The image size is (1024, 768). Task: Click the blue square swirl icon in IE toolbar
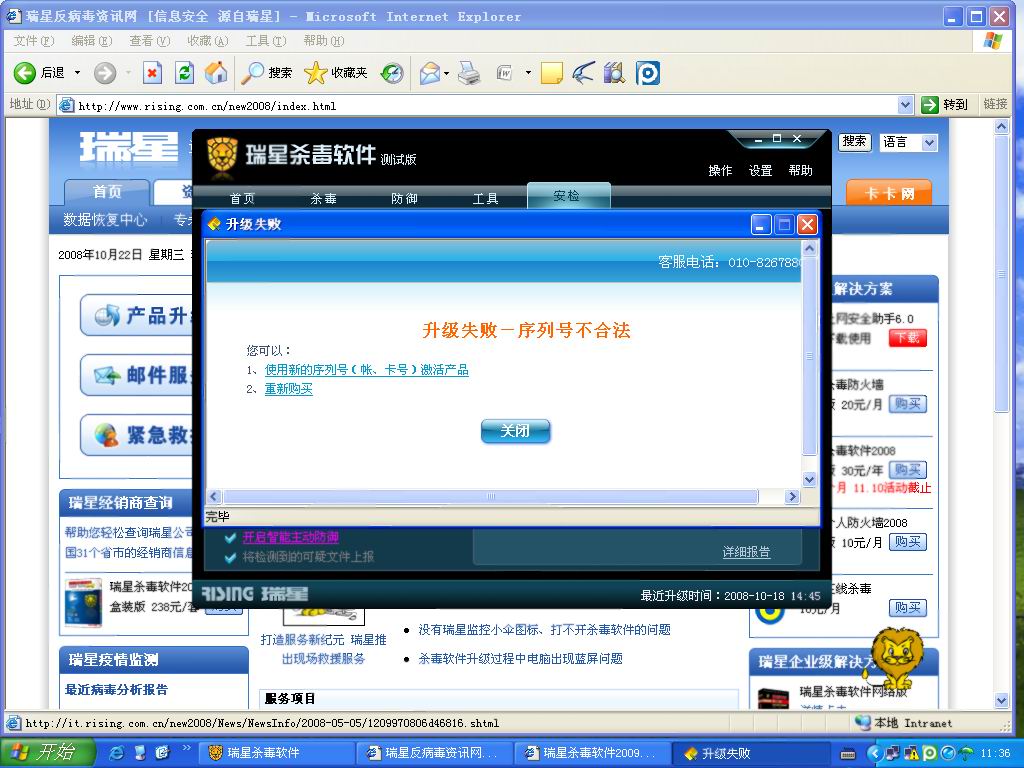pos(647,72)
